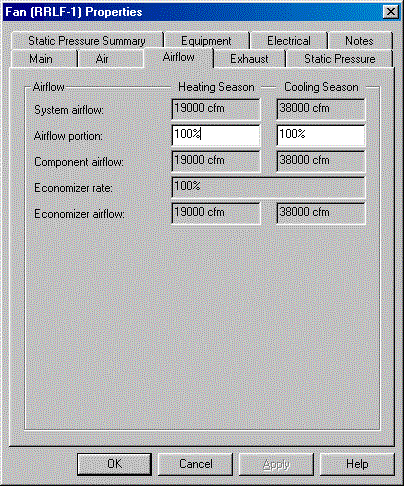Switch to the Air tab
Image resolution: width=404 pixels, height=486 pixels.
(102, 59)
